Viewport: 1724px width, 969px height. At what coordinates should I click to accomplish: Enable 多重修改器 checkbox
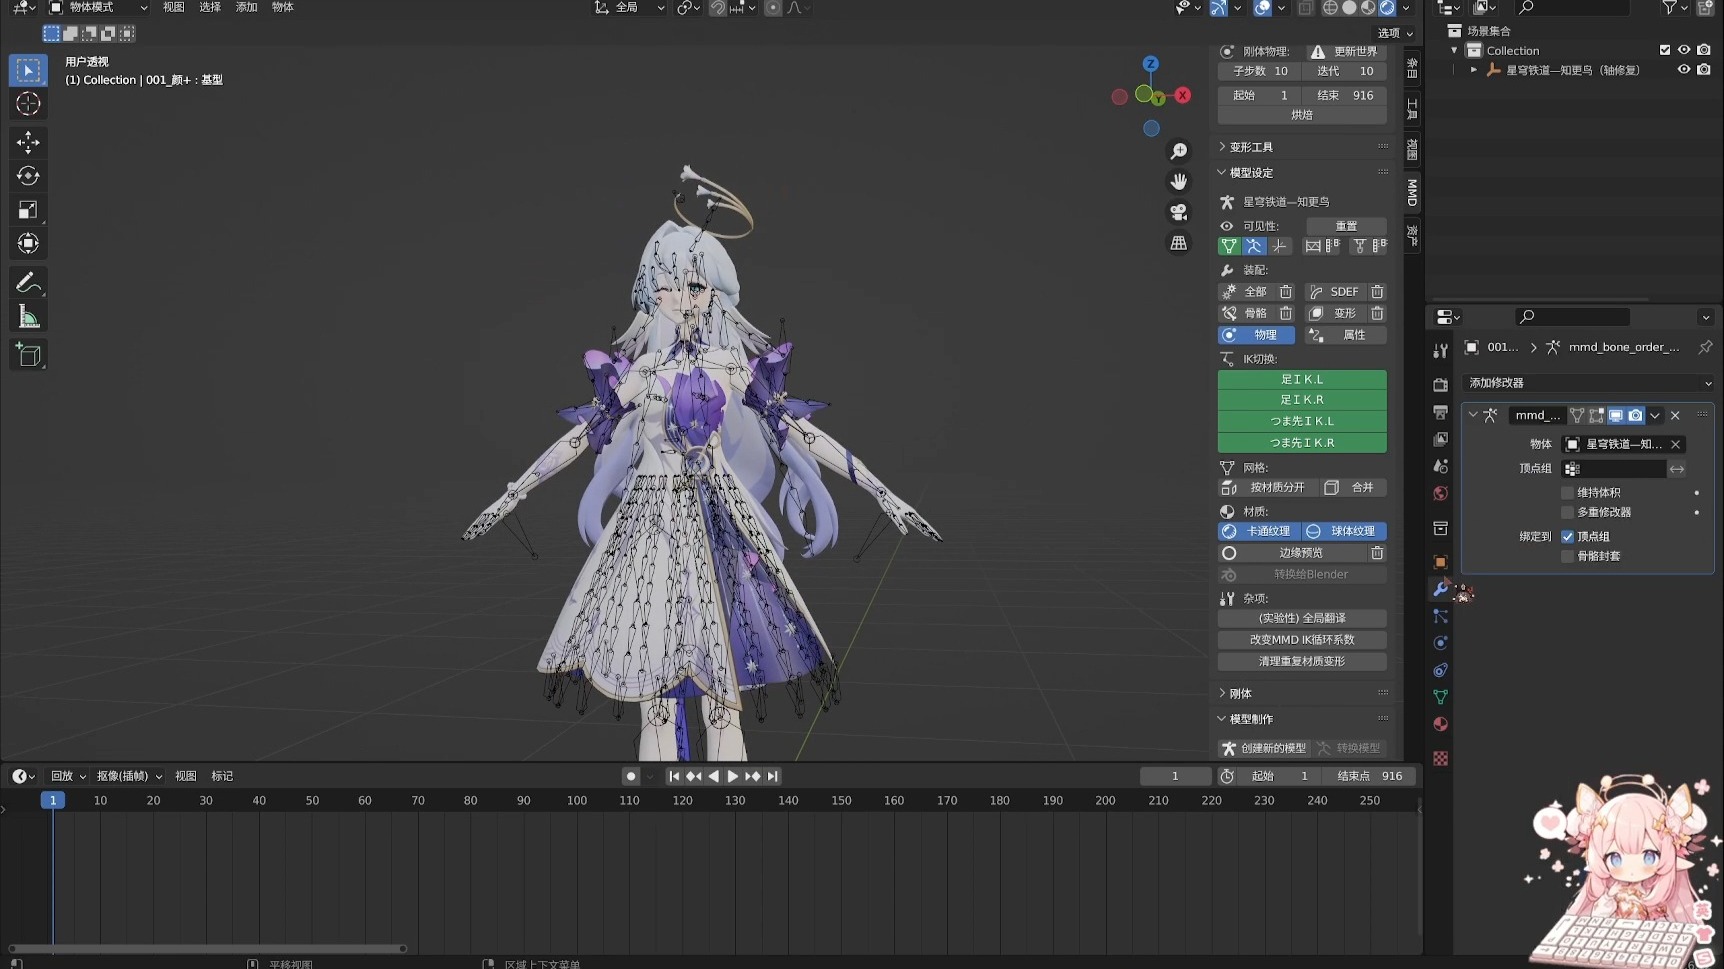coord(1567,512)
